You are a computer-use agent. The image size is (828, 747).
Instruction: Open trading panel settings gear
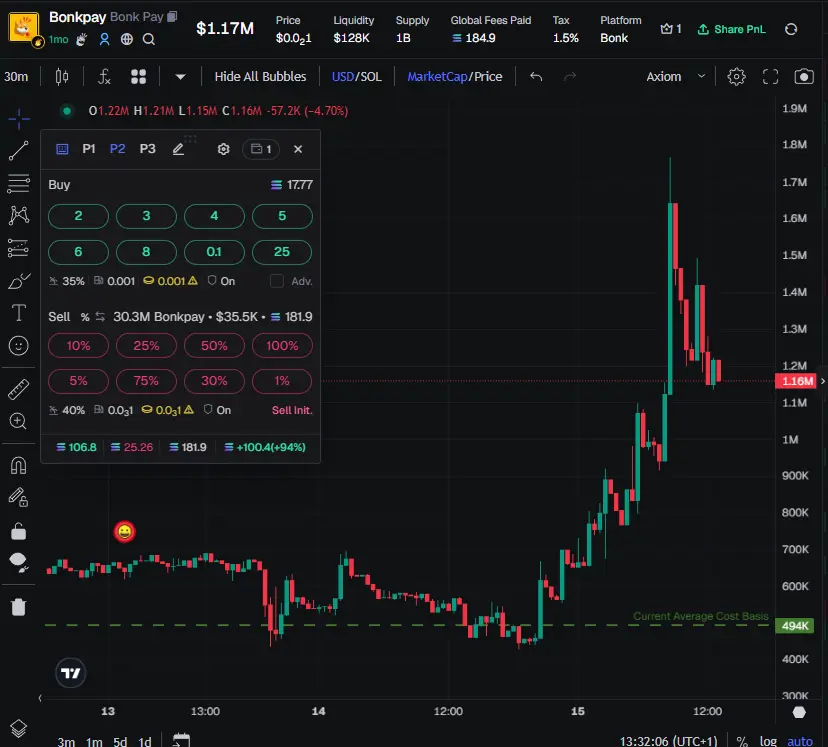point(223,149)
